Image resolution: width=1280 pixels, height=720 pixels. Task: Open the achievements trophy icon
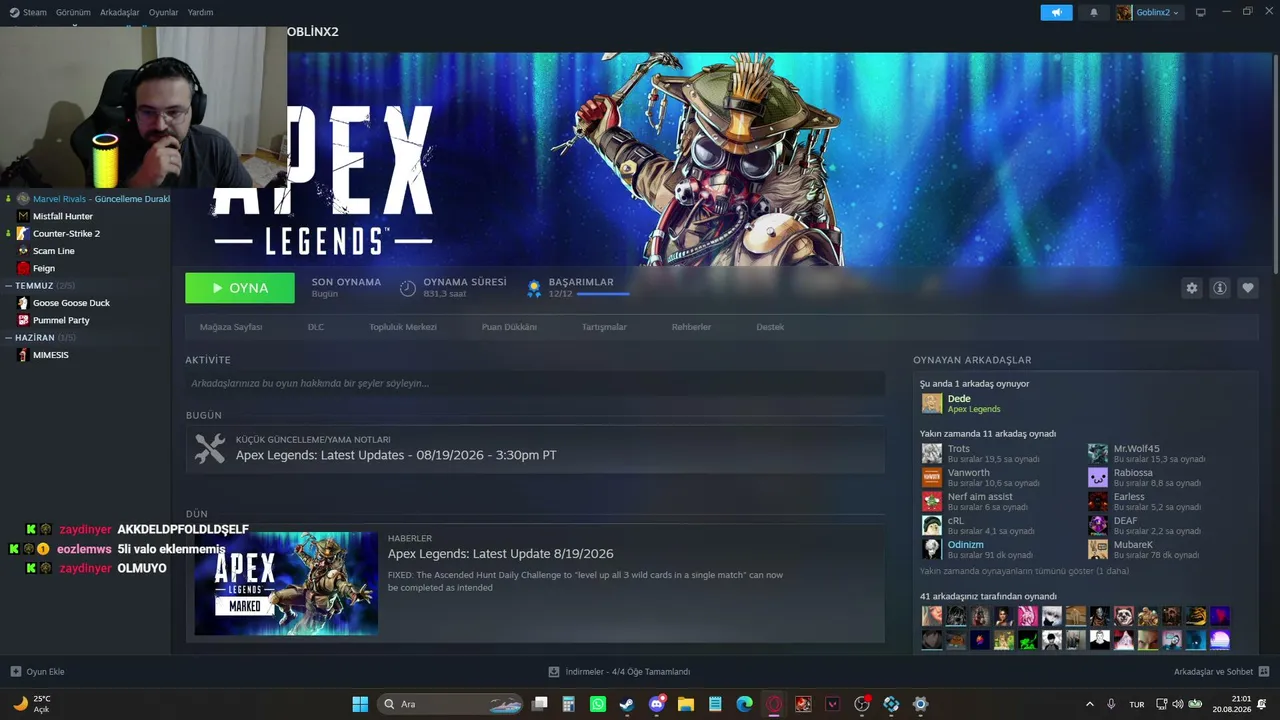(535, 288)
